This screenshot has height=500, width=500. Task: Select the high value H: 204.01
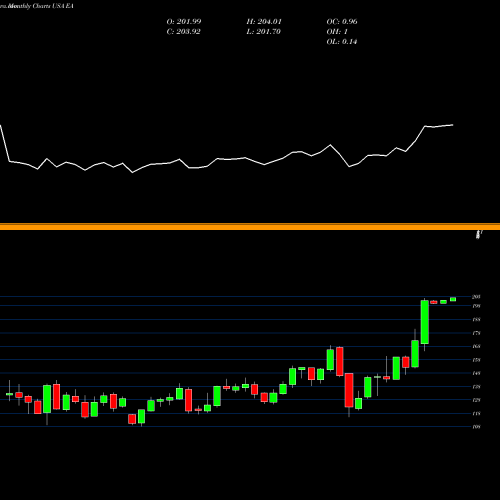[264, 22]
